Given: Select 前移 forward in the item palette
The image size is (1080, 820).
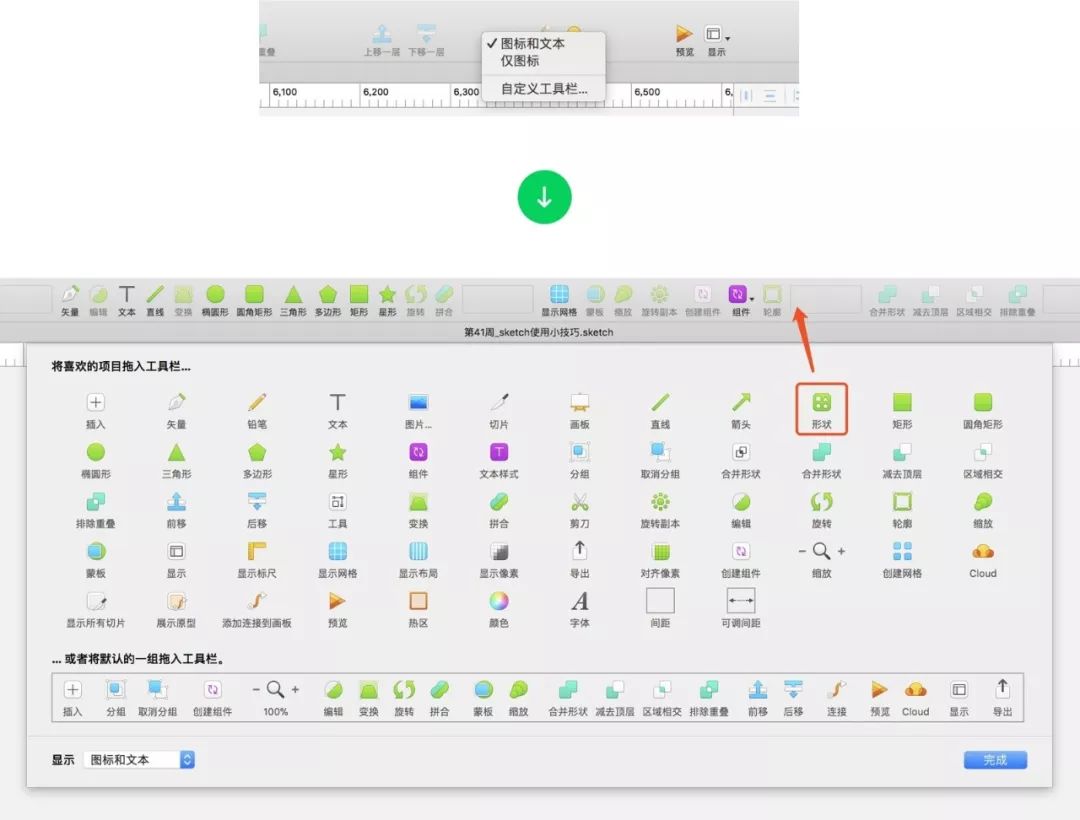Looking at the screenshot, I should pos(176,510).
